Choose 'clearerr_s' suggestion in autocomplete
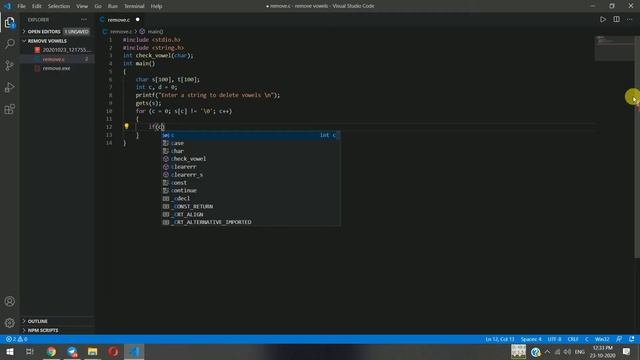 [x=251, y=175]
